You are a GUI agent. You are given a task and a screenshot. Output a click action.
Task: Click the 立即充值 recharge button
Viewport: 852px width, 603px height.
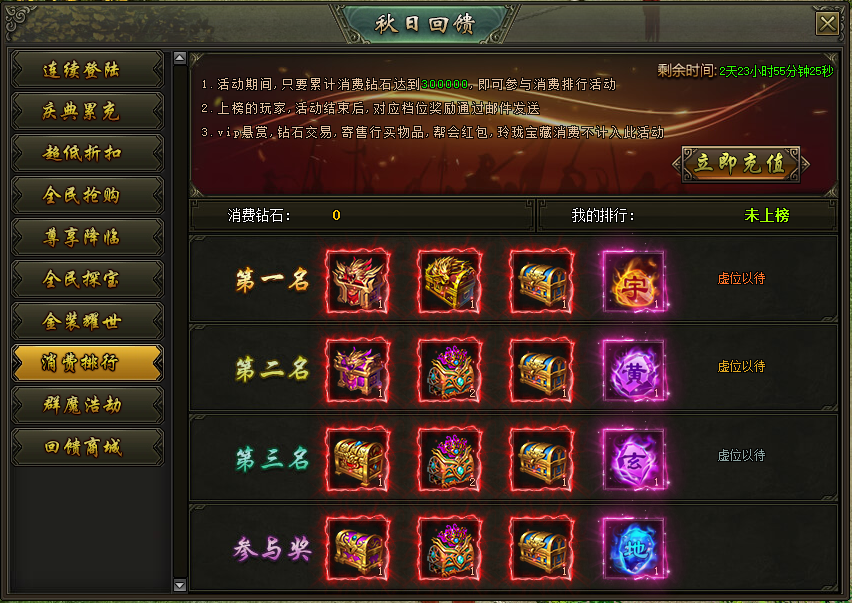[741, 164]
